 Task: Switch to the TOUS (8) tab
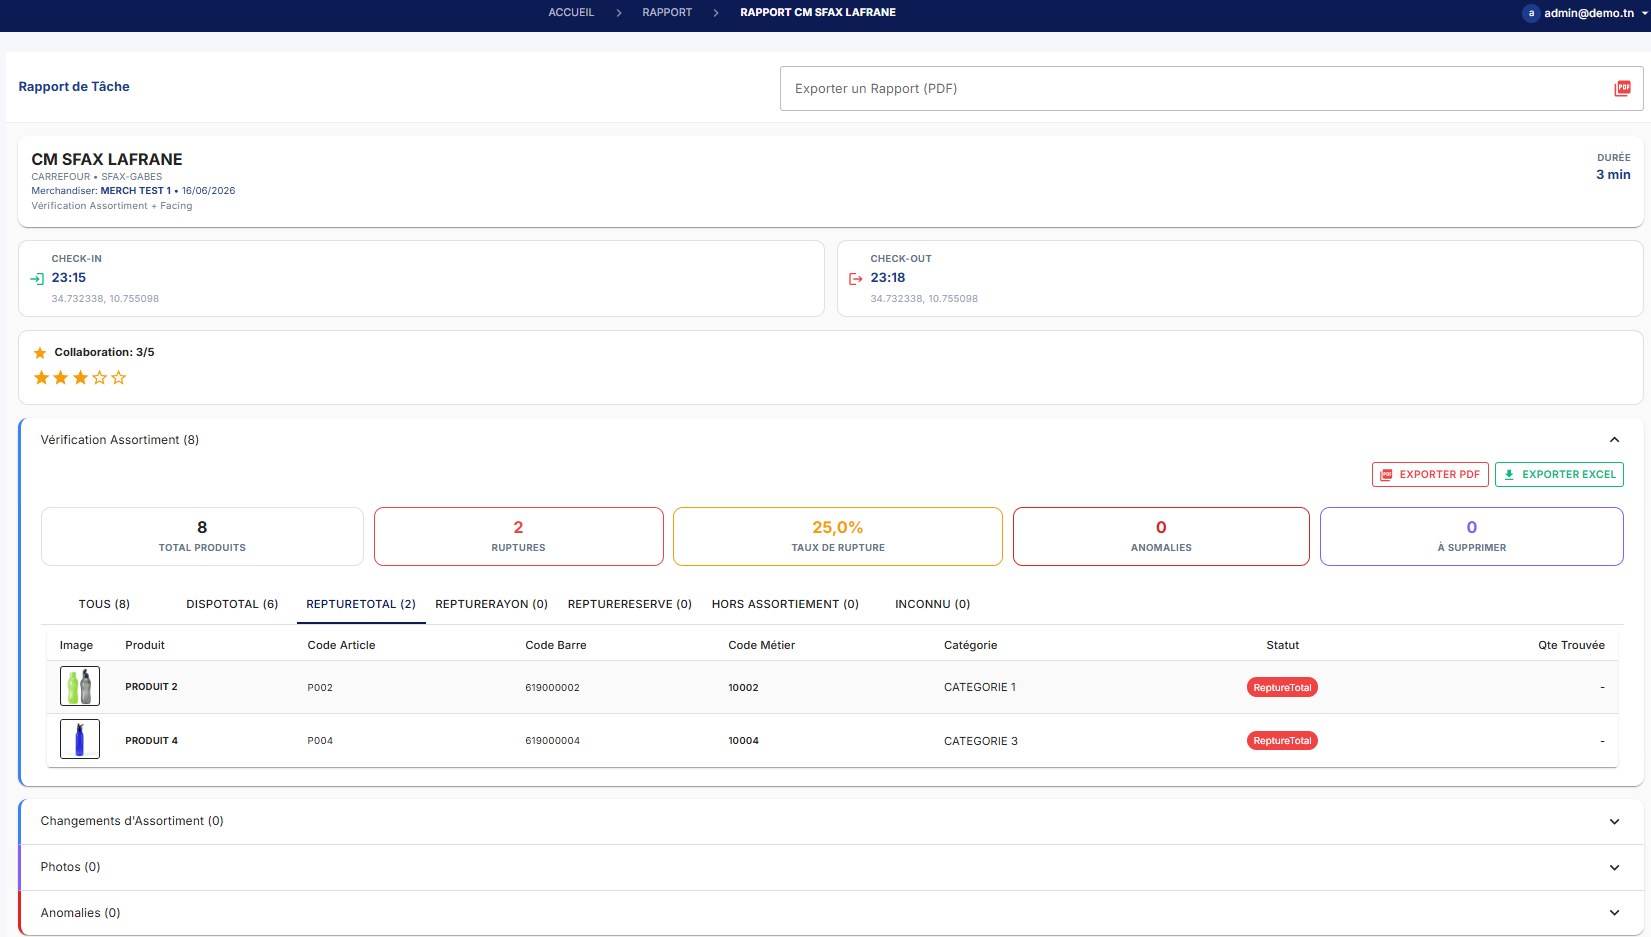pos(104,604)
